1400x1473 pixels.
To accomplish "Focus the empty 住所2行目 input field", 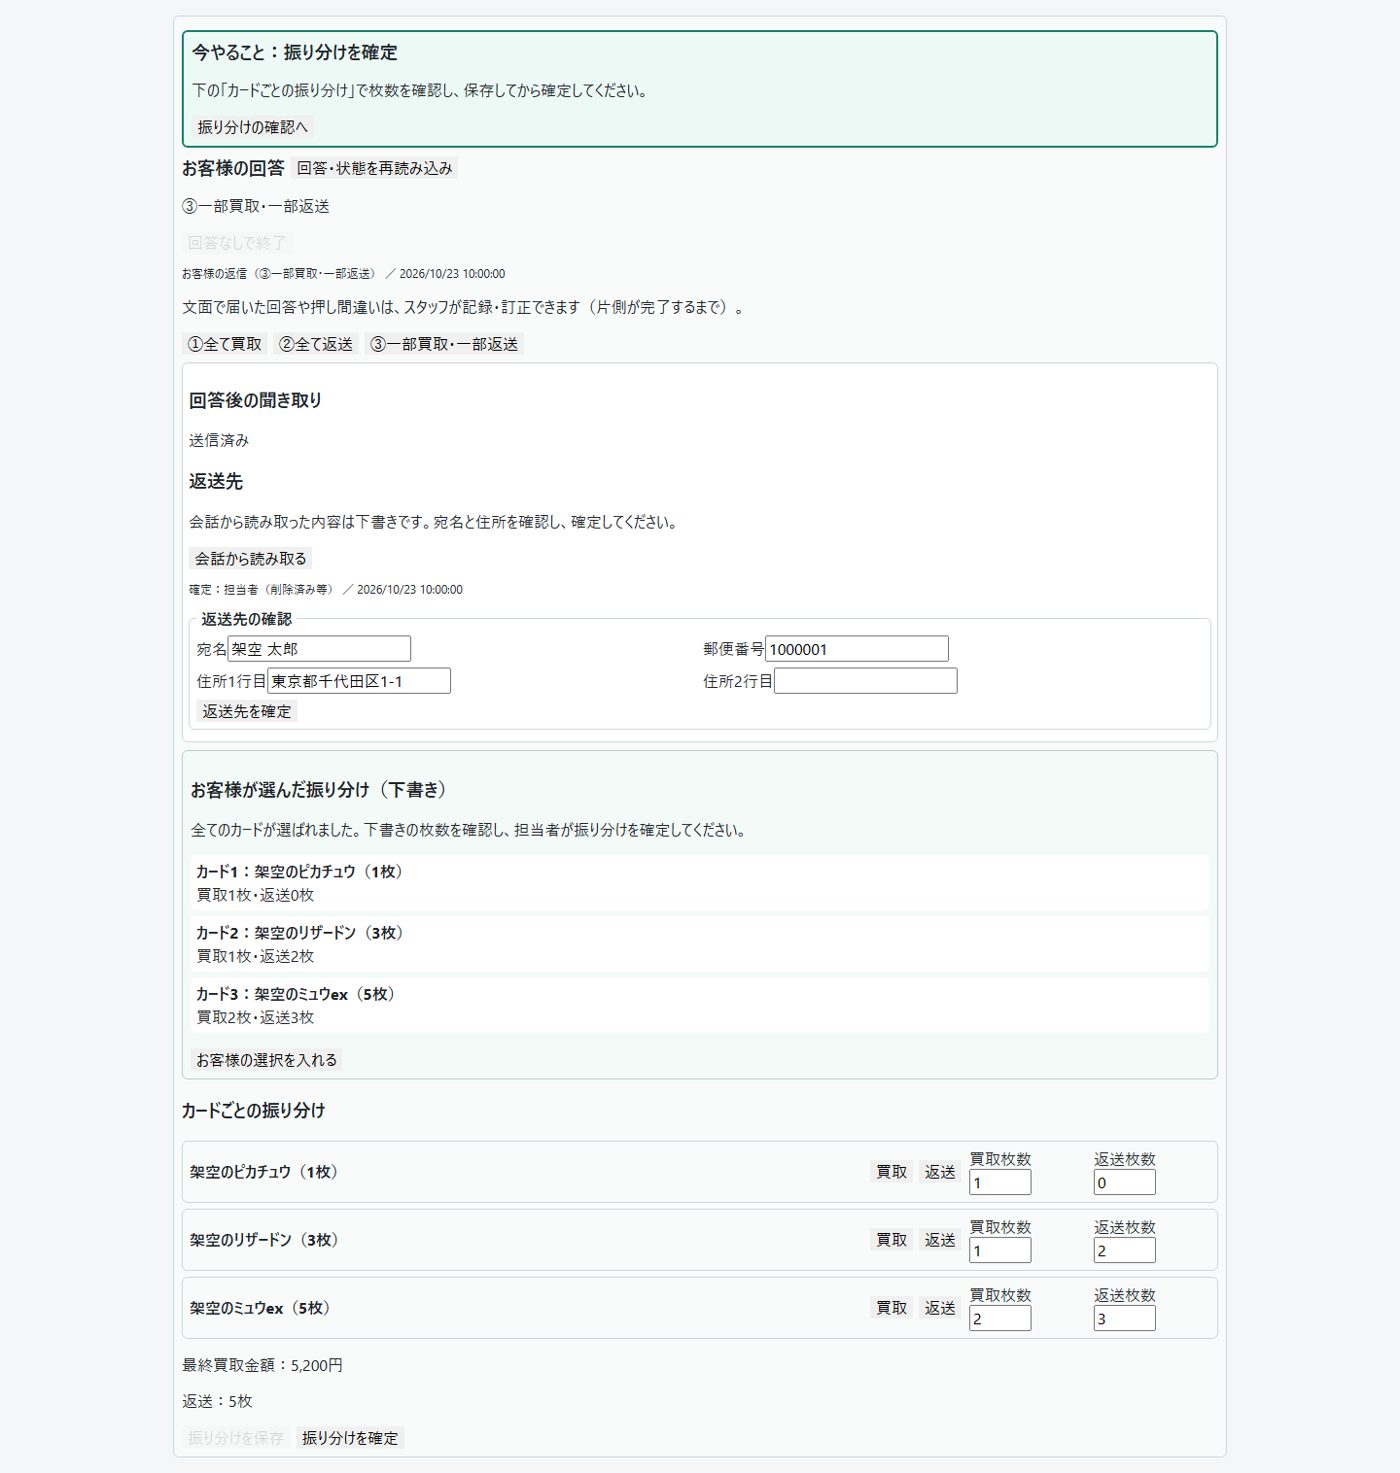I will point(866,681).
